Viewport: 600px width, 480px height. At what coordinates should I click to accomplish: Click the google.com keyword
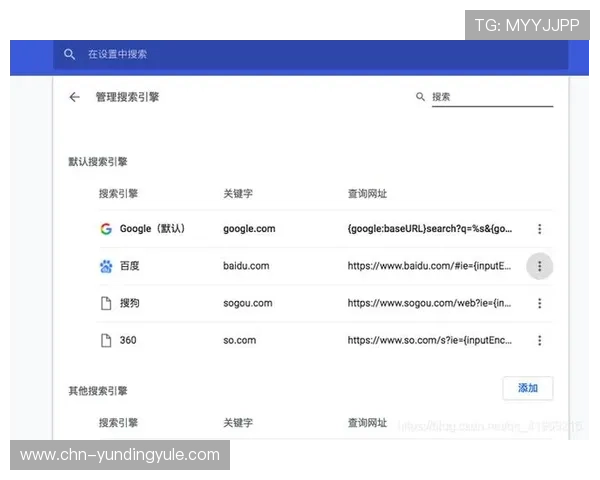(x=249, y=229)
